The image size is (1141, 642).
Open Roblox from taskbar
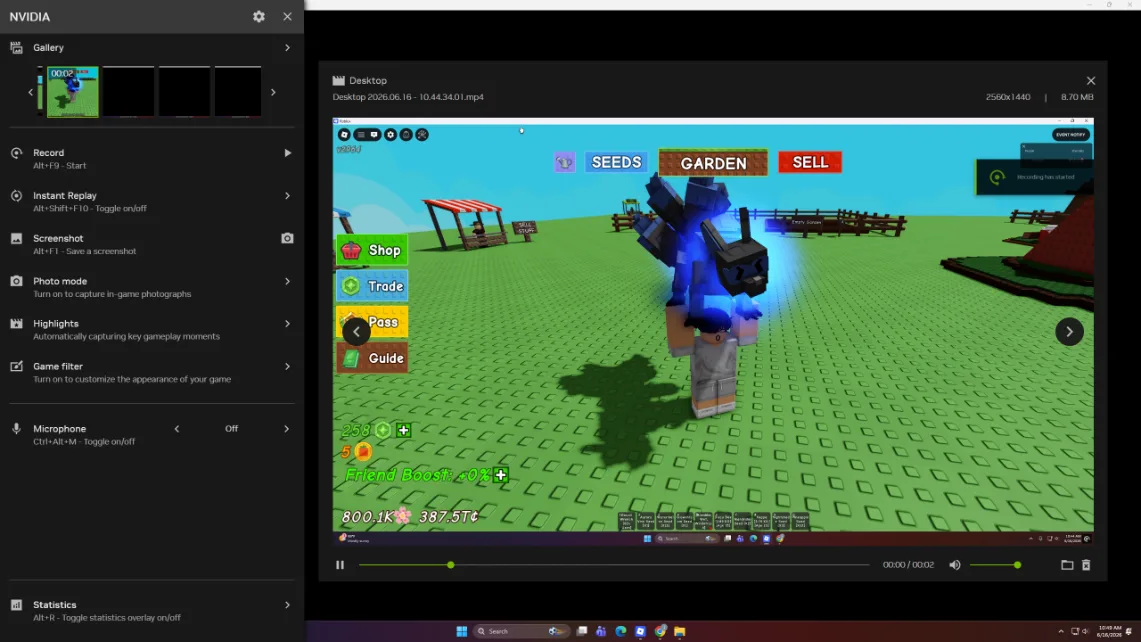[640, 631]
